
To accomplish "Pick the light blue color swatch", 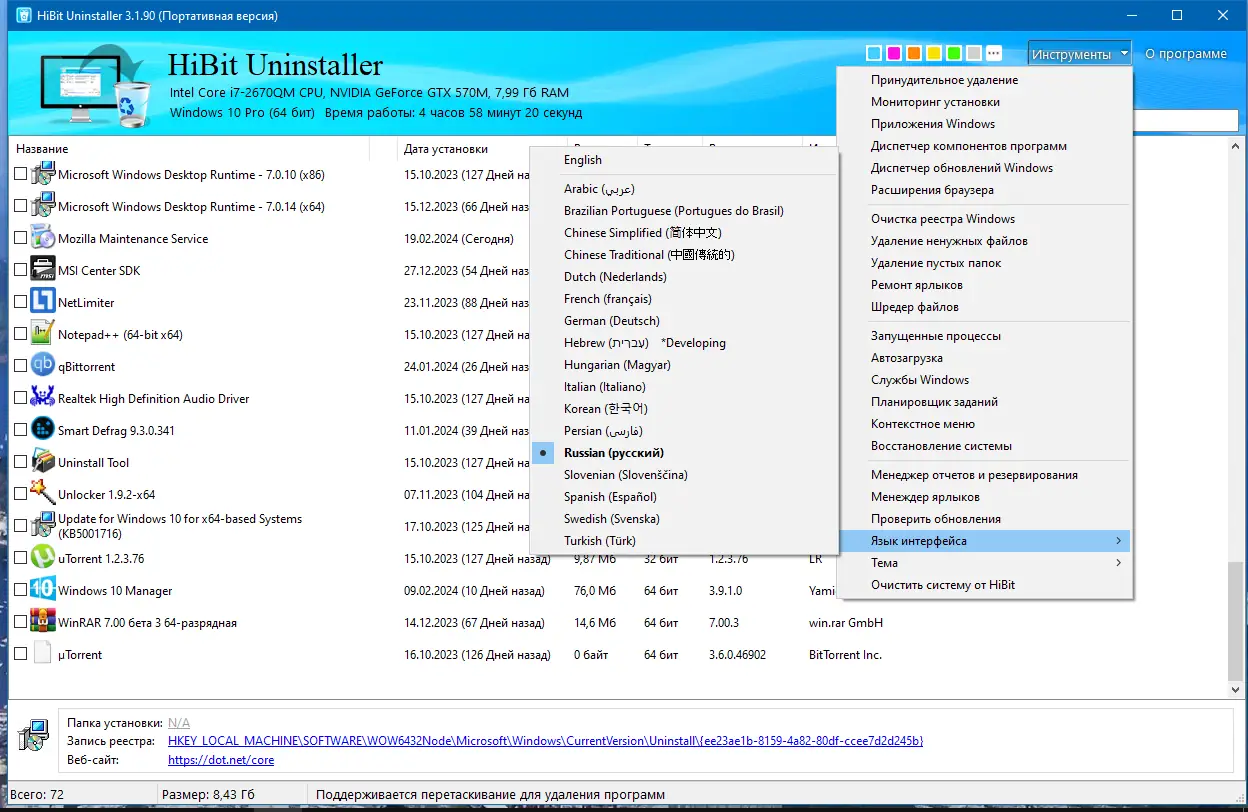I will (x=874, y=53).
